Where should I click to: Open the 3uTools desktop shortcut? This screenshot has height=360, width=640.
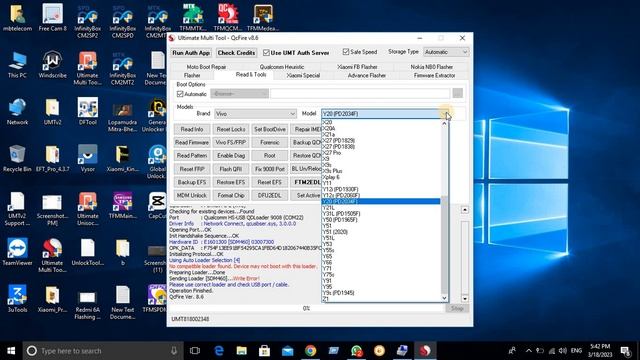[x=17, y=299]
